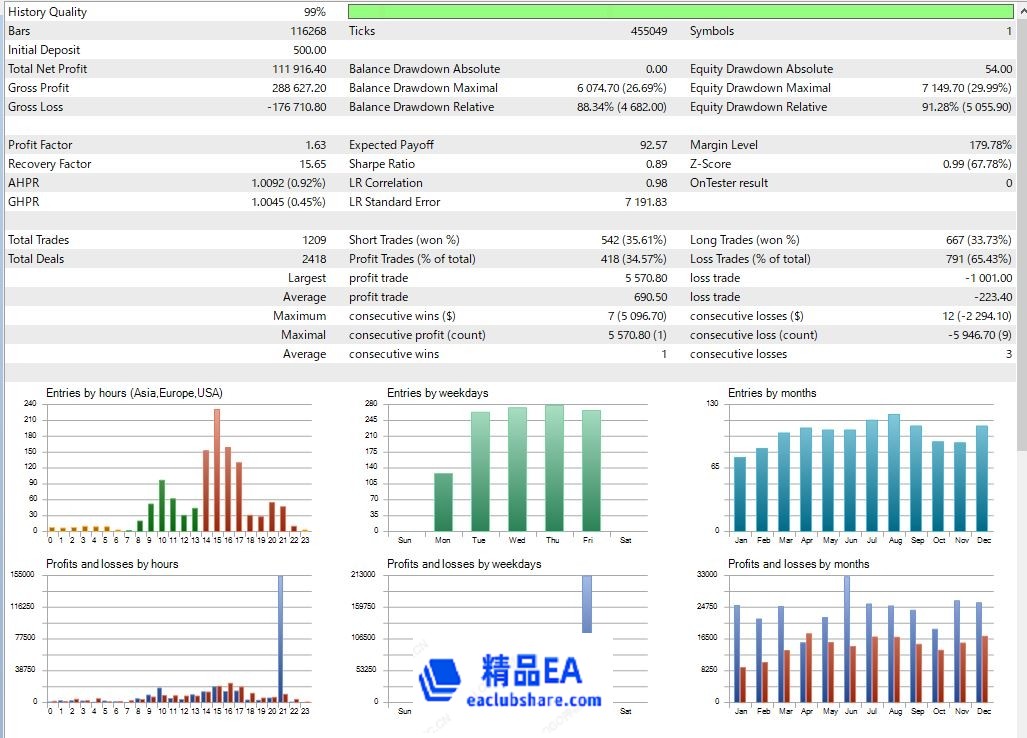Click the Jan bar in Entries by months chart

click(x=740, y=494)
